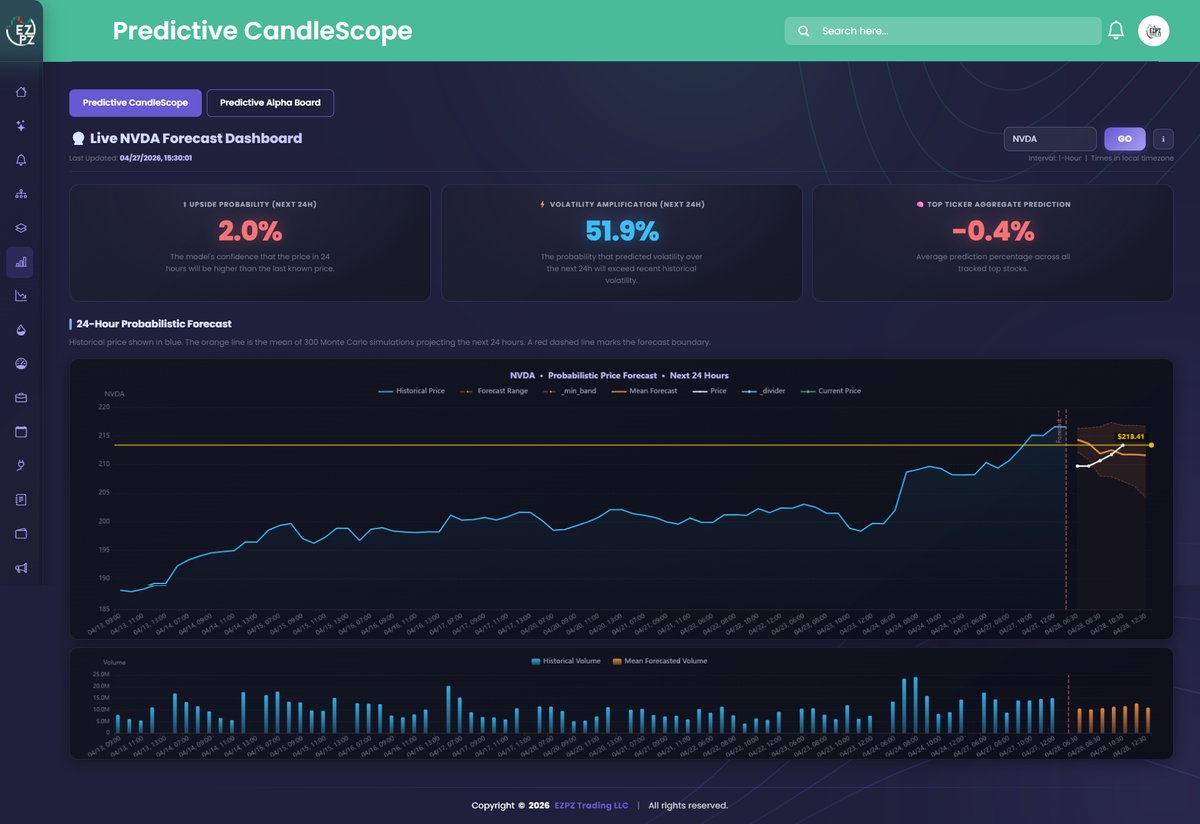Screen dimensions: 1200x824
Task: Toggle Current Price legend series
Action: click(x=831, y=391)
